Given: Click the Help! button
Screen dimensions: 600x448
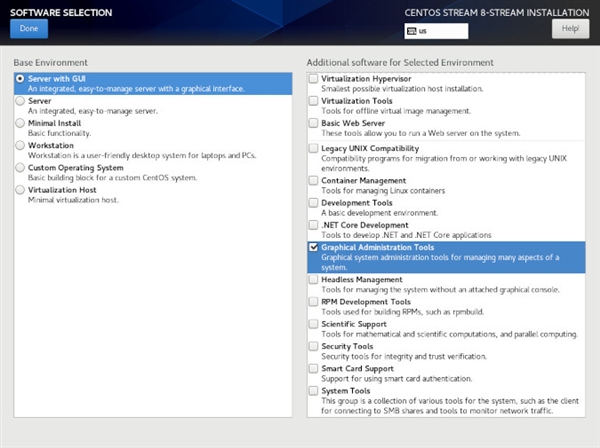Looking at the screenshot, I should point(570,29).
